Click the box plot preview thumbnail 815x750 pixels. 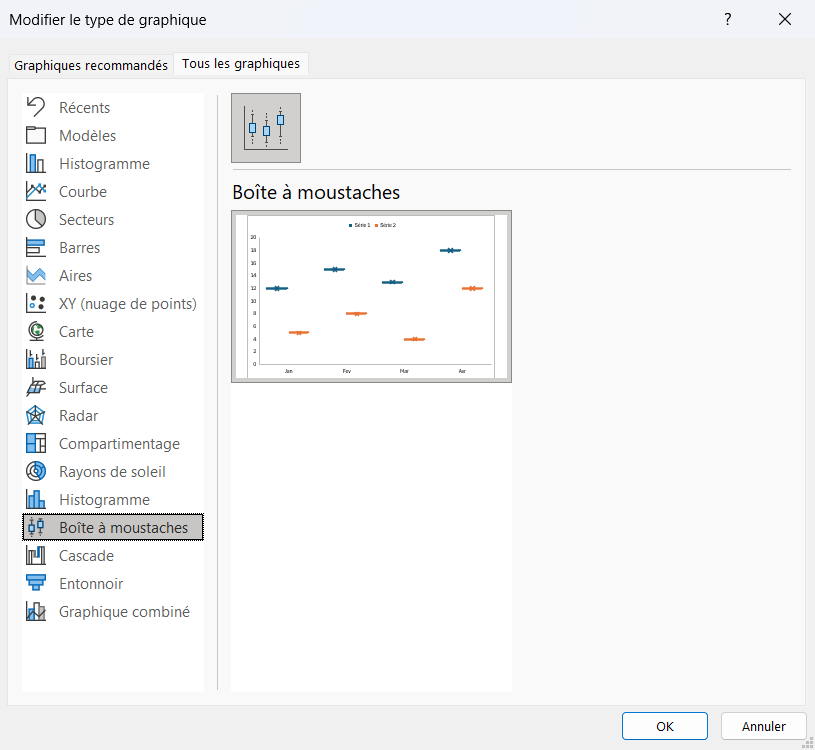[x=372, y=296]
